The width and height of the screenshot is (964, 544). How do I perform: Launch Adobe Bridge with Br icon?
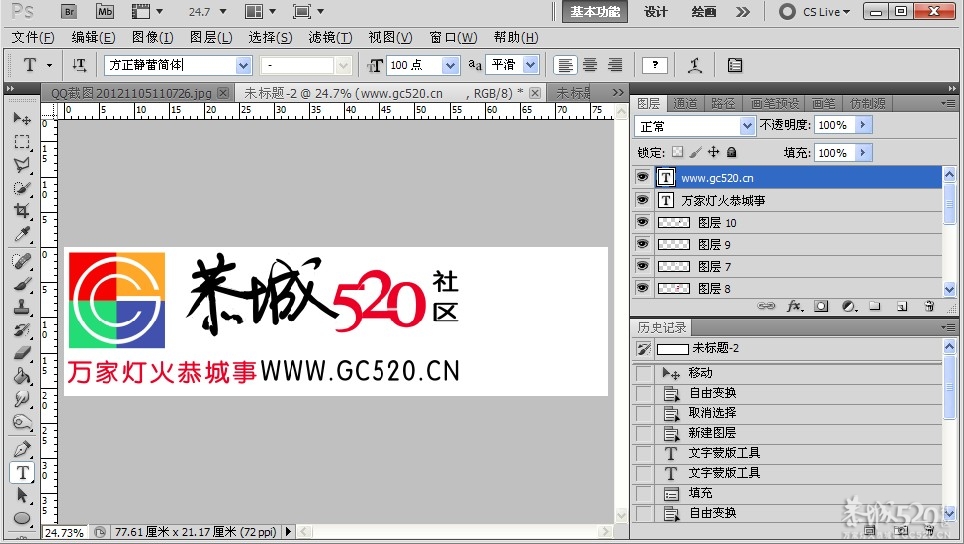(x=69, y=12)
